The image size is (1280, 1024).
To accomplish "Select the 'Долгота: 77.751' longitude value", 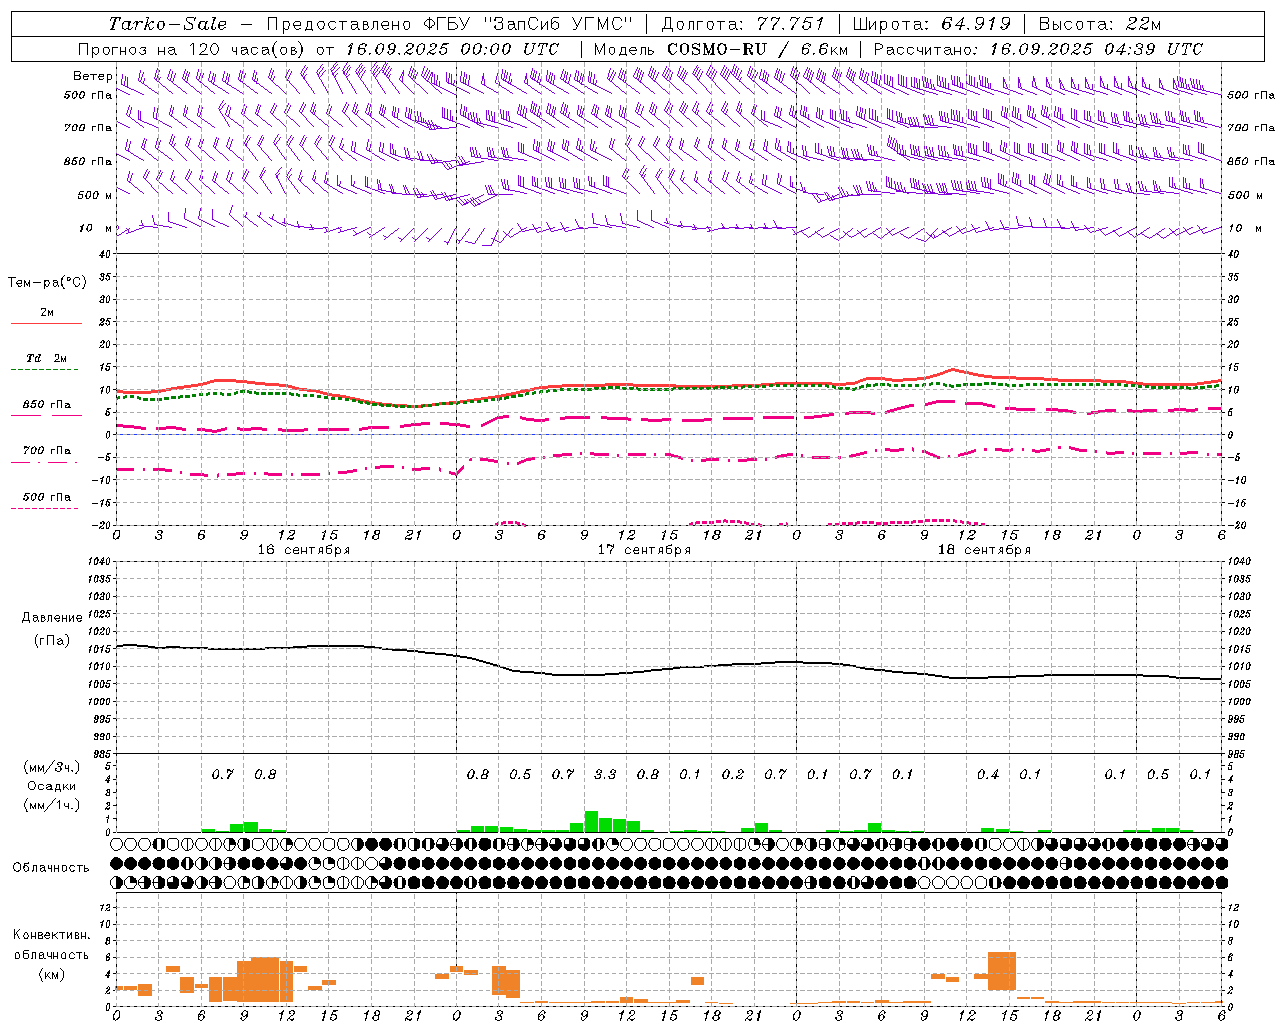I will [x=744, y=24].
